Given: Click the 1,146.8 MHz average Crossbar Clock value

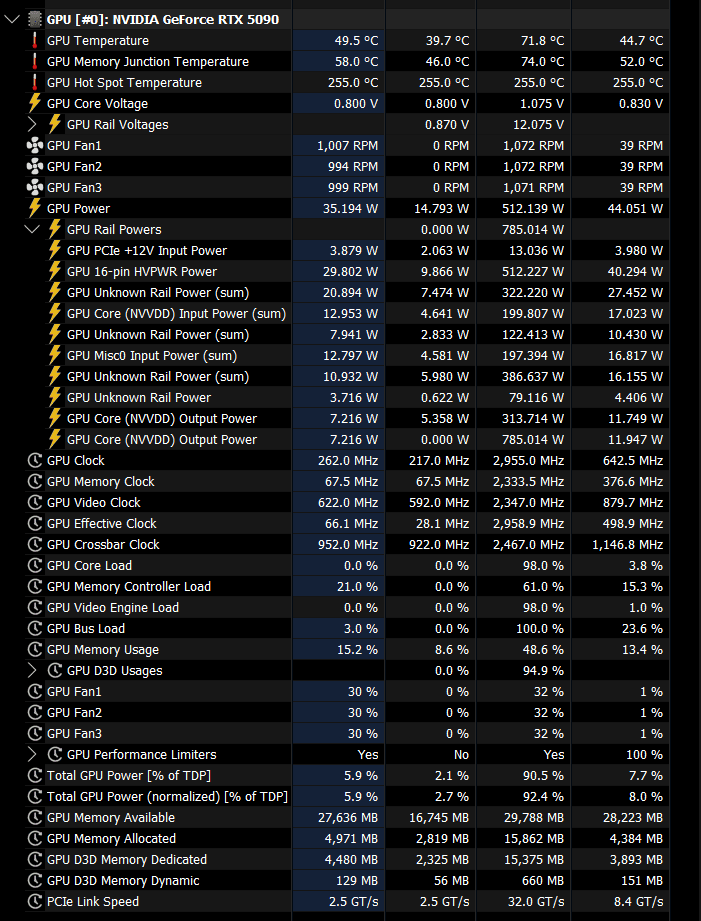Looking at the screenshot, I should 628,544.
